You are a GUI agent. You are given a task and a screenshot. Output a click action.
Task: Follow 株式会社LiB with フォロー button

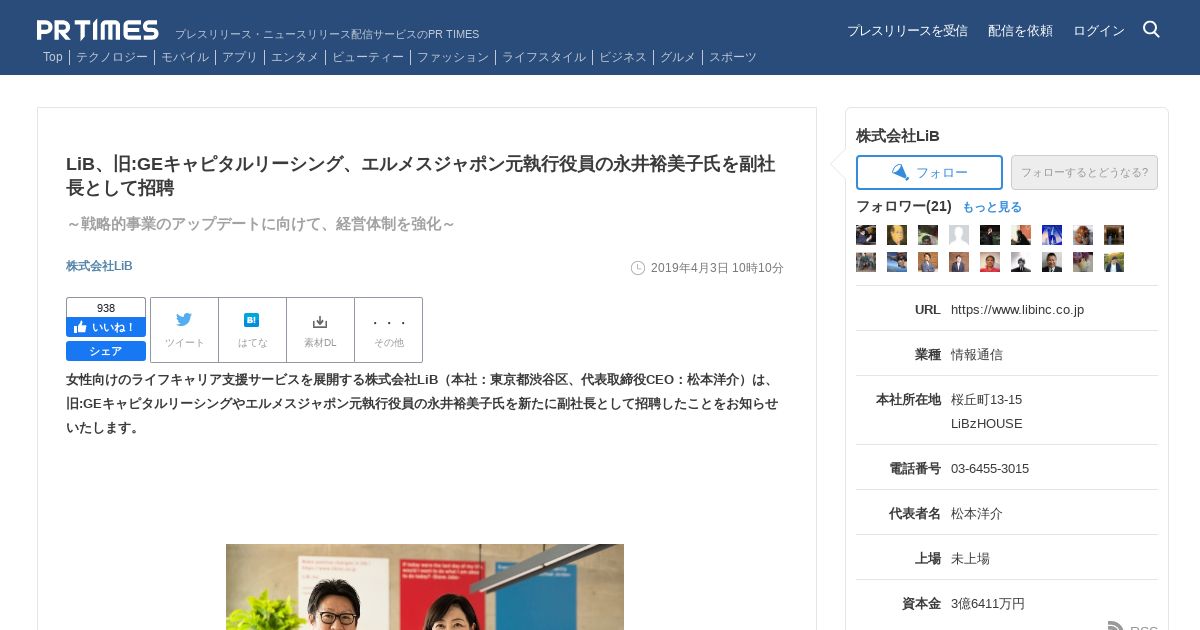929,172
